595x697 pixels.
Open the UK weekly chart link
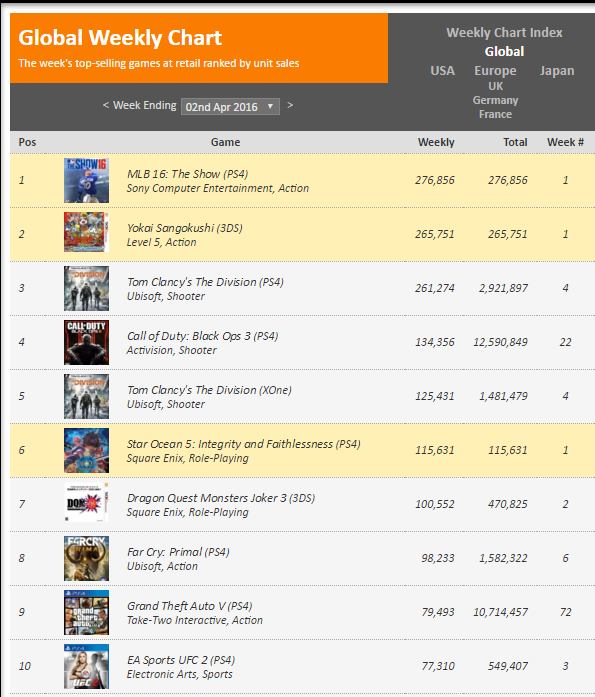pyautogui.click(x=495, y=86)
